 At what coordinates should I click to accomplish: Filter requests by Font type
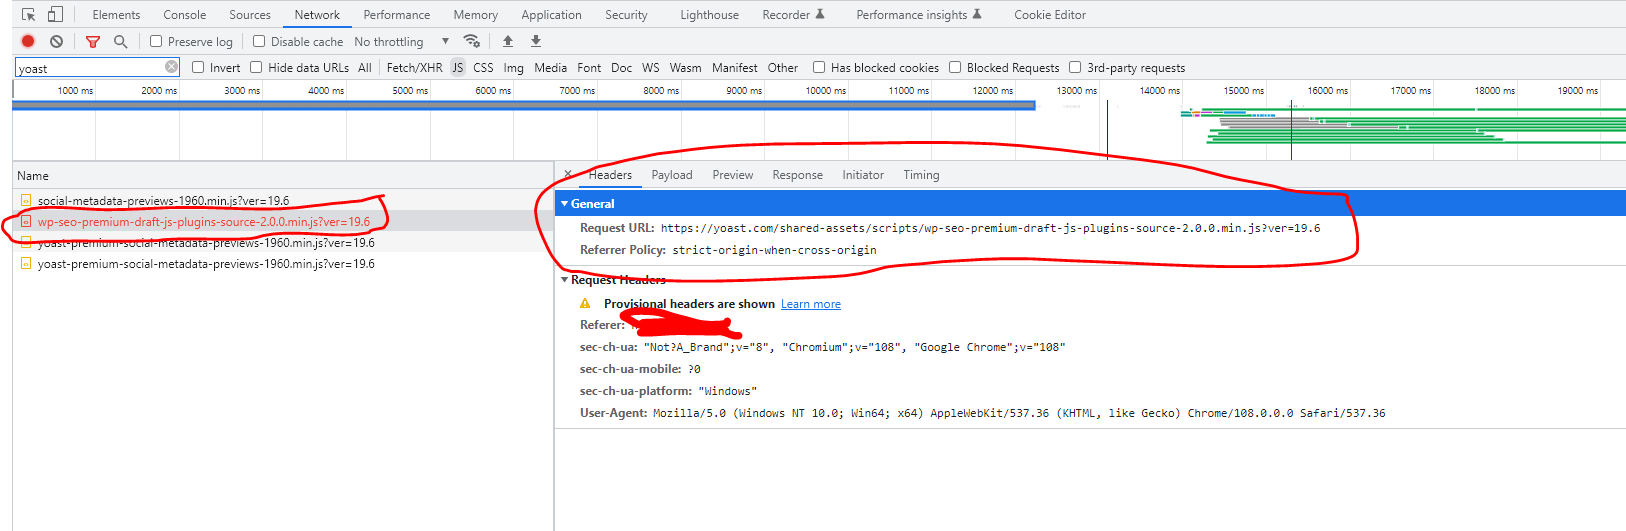(x=589, y=67)
